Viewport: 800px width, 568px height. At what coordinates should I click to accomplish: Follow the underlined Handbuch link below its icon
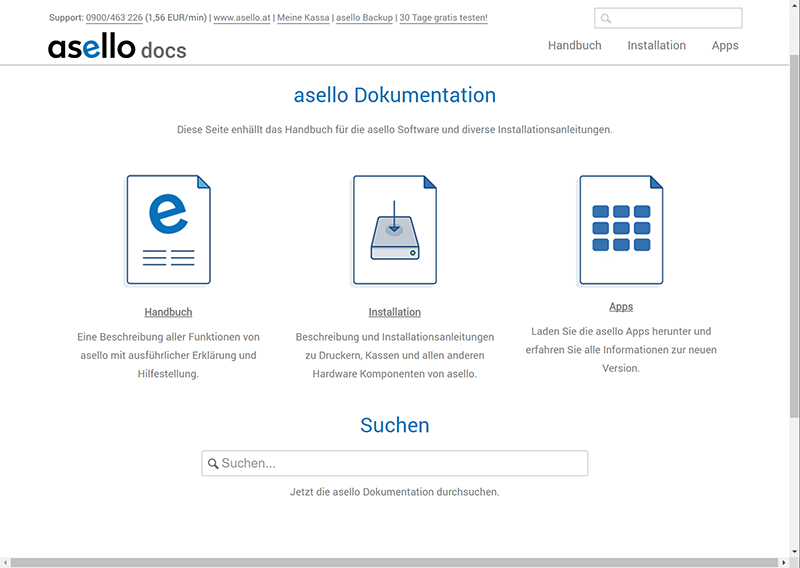click(168, 312)
